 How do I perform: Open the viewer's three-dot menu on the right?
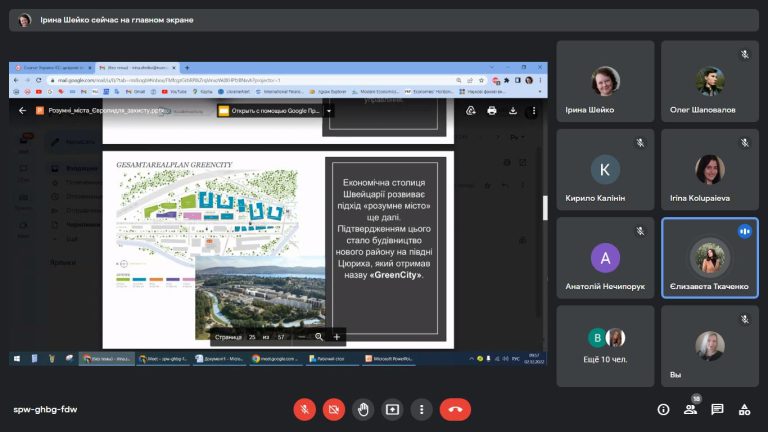point(533,111)
